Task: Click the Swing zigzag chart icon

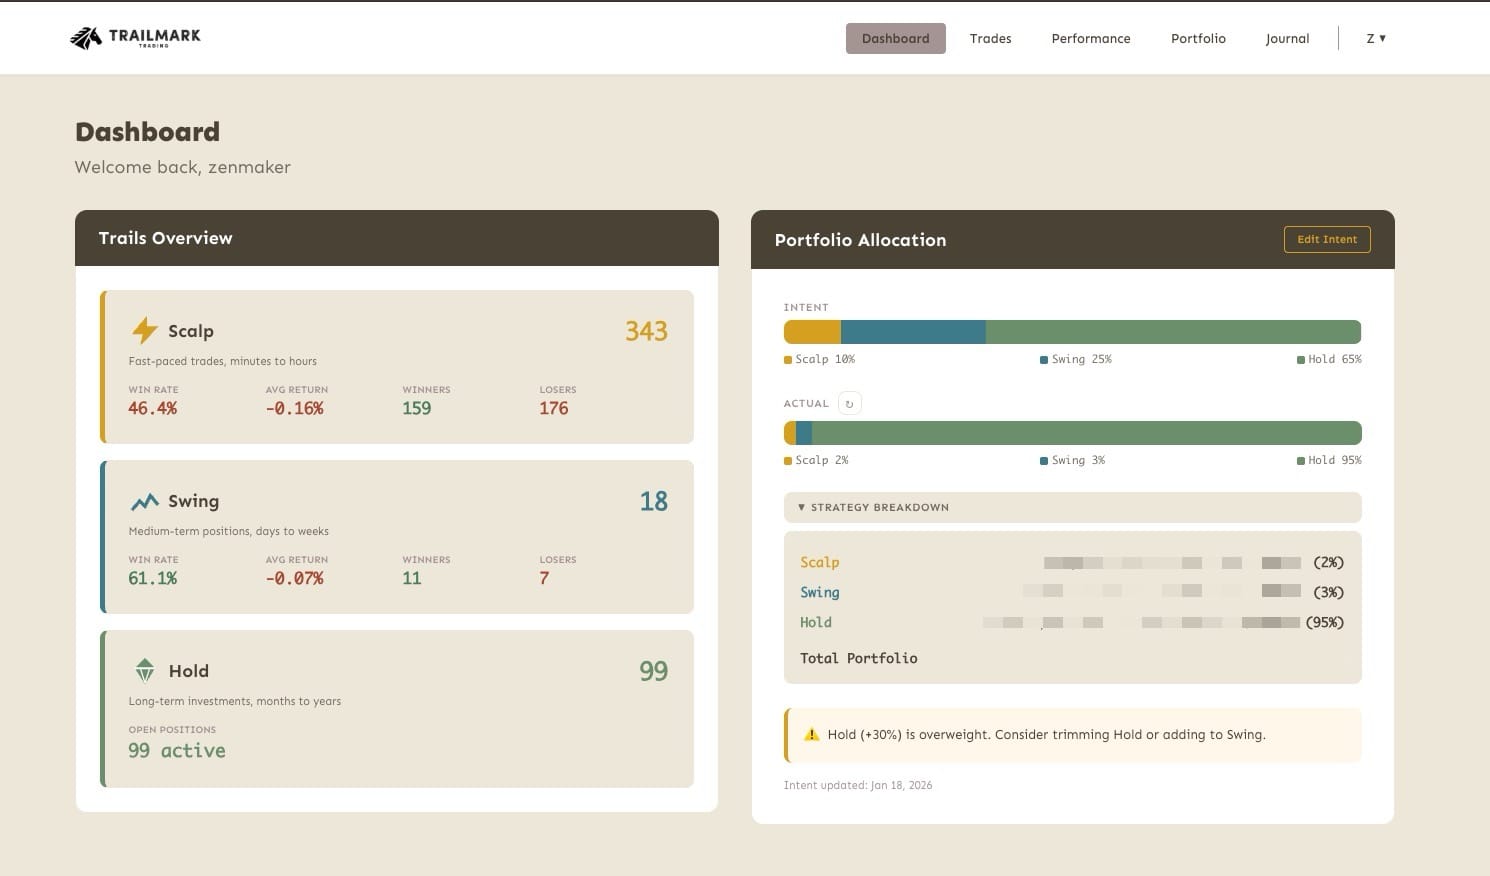Action: point(145,501)
